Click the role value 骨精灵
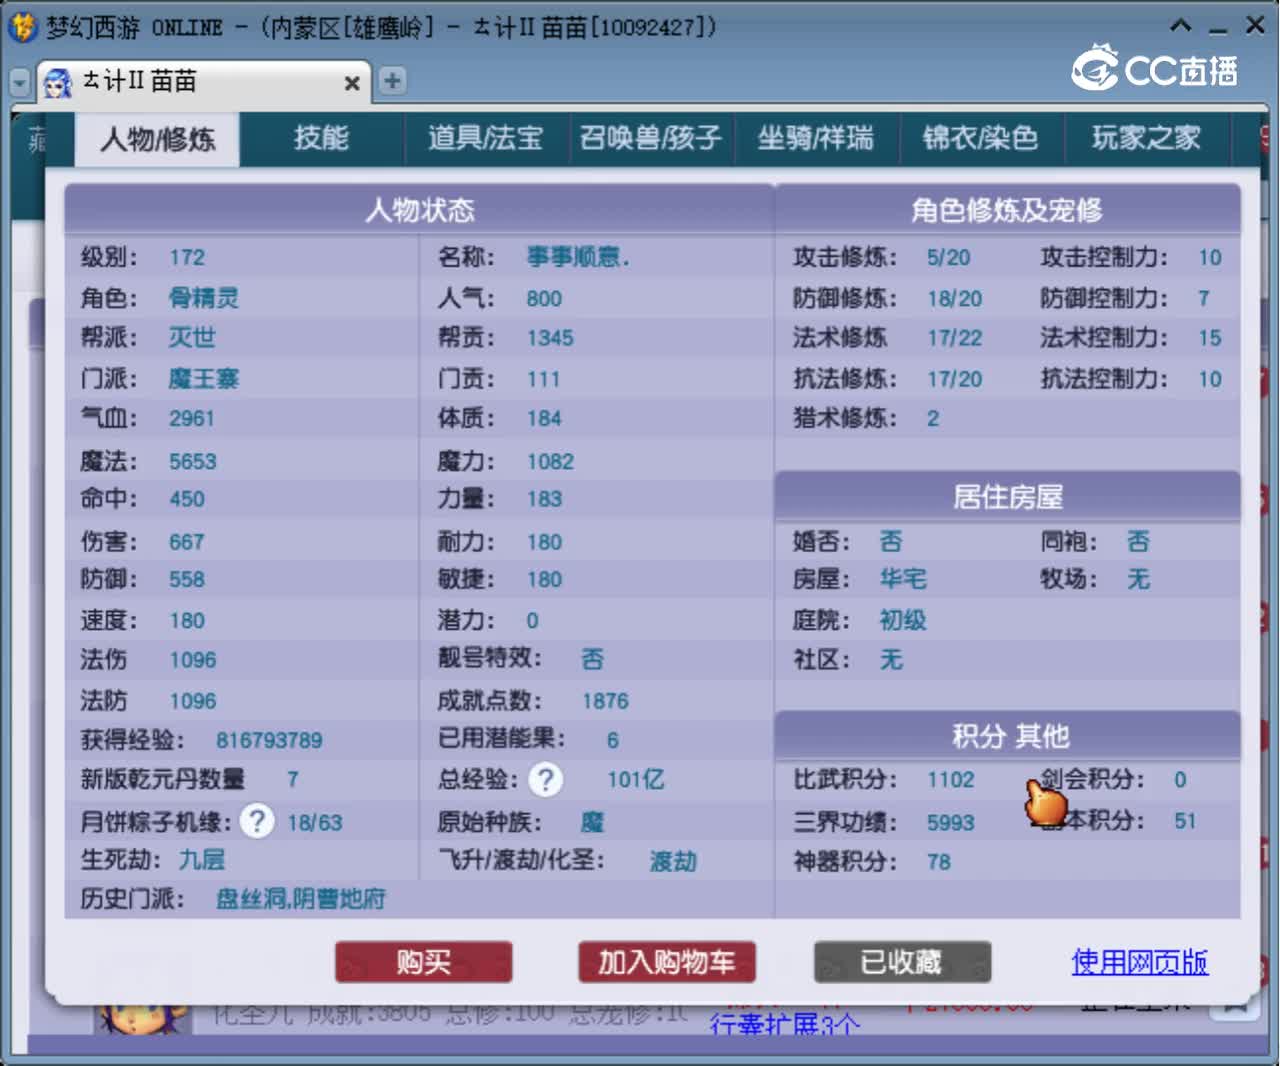 (204, 298)
